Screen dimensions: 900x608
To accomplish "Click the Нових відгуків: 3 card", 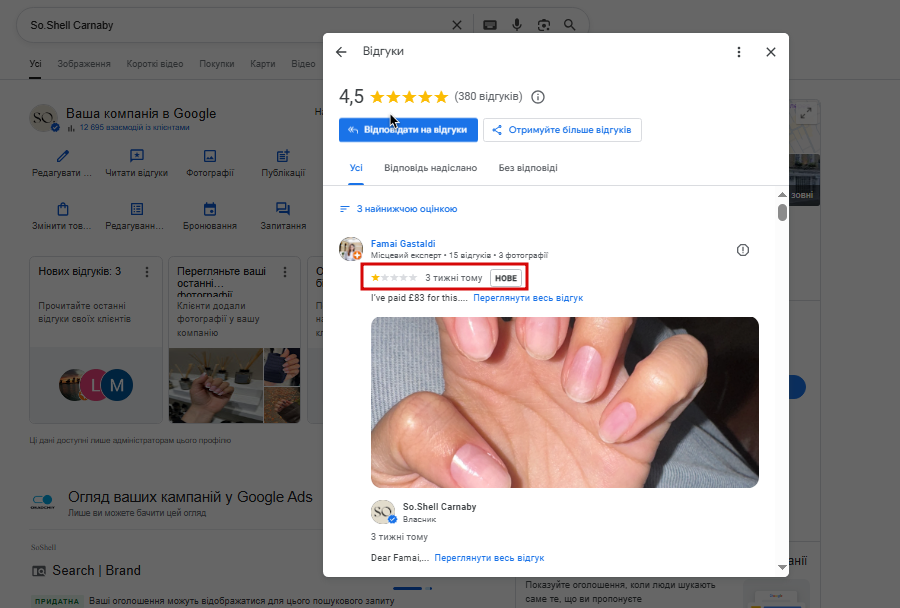I will pyautogui.click(x=96, y=340).
